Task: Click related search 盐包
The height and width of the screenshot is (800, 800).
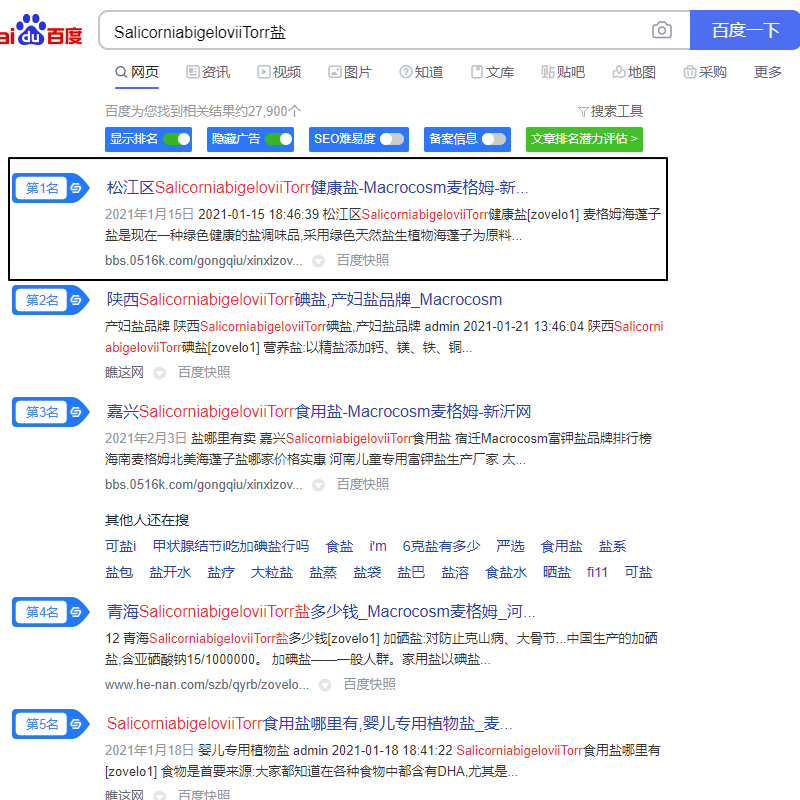Action: tap(119, 572)
